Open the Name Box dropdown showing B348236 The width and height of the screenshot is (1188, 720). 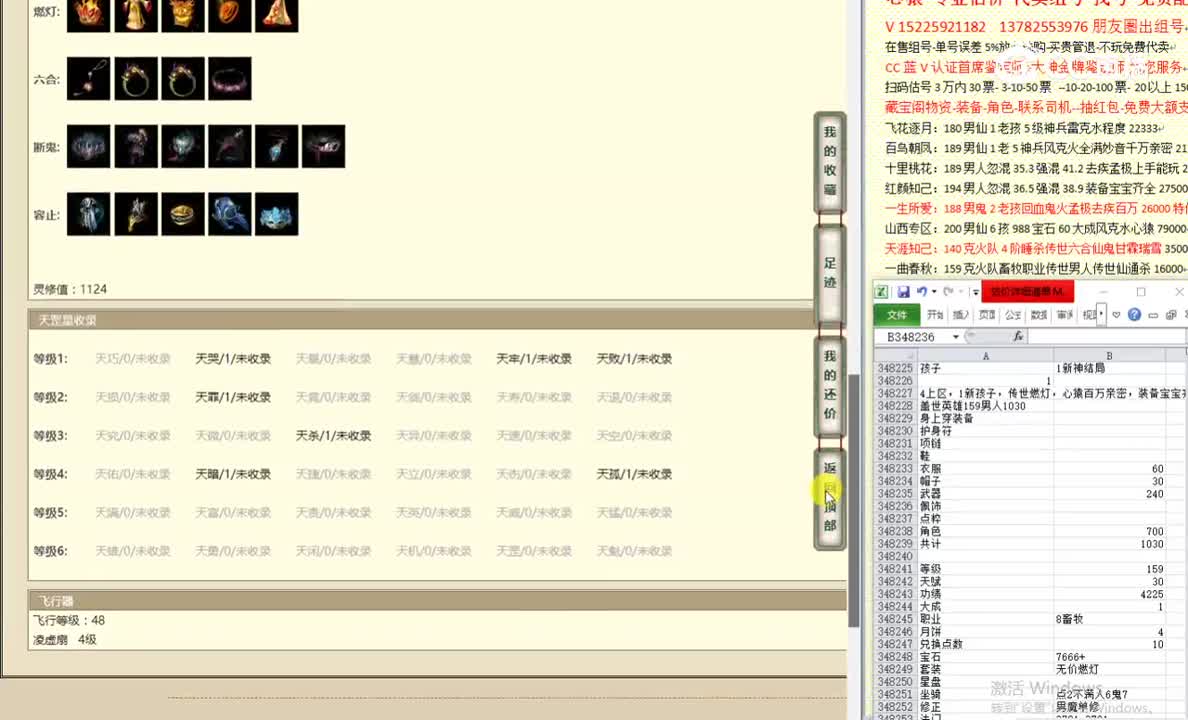coord(955,336)
